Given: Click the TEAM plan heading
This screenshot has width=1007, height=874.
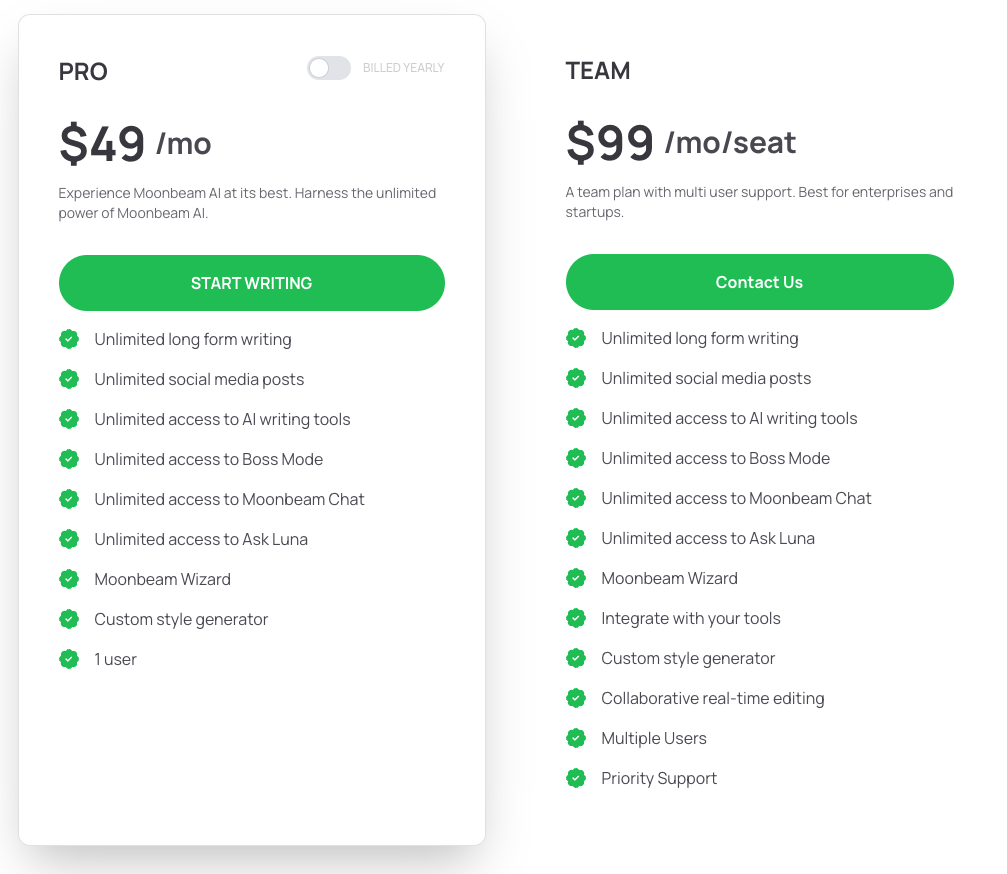Looking at the screenshot, I should pyautogui.click(x=598, y=71).
